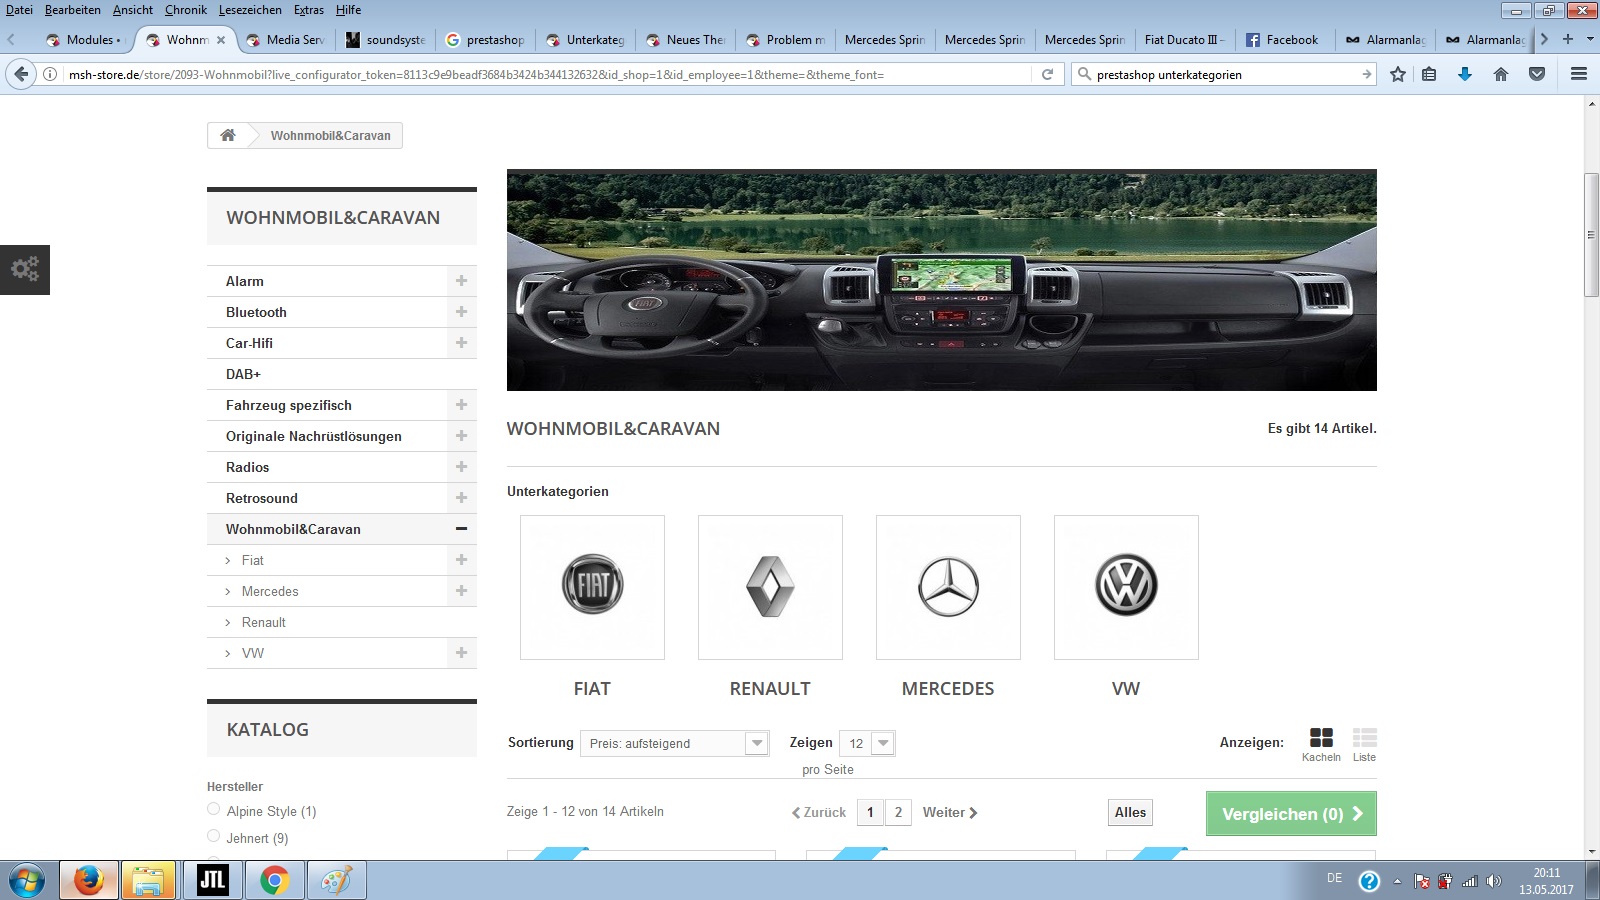Open the volume control in tray
The image size is (1600, 900).
pyautogui.click(x=1494, y=881)
